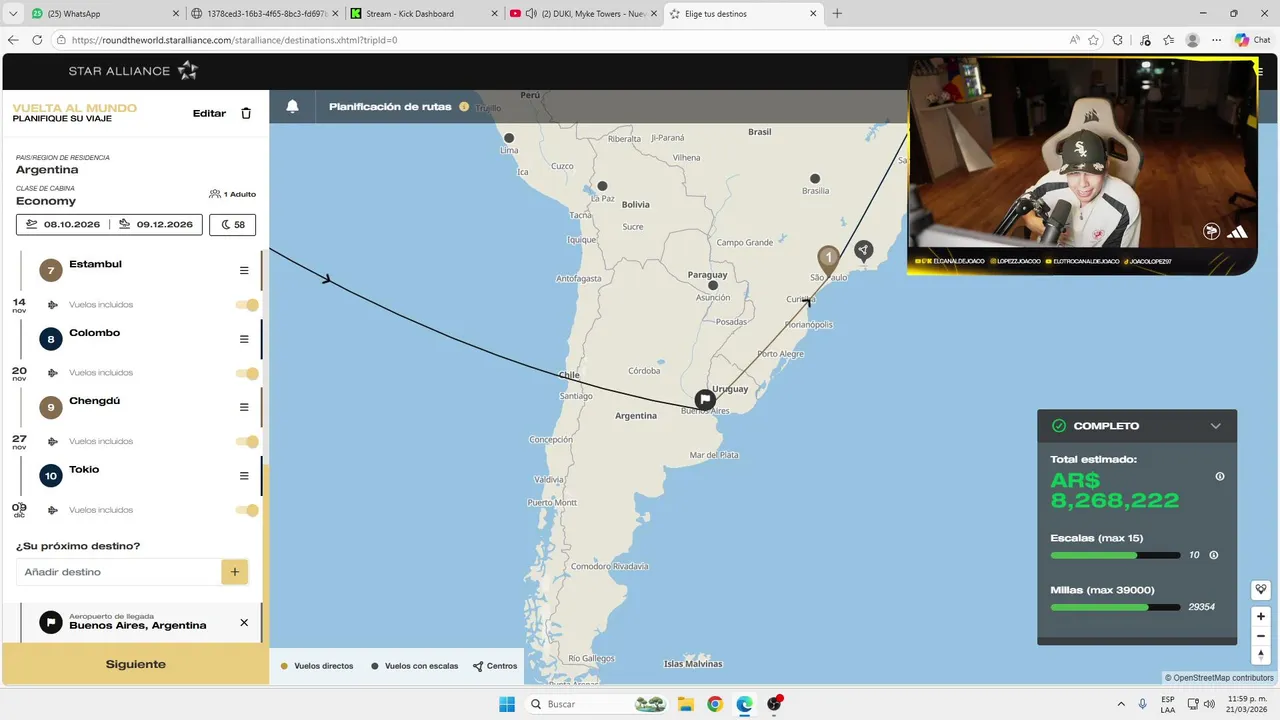Zoom in the map with plus button
1280x720 pixels.
pos(1261,616)
